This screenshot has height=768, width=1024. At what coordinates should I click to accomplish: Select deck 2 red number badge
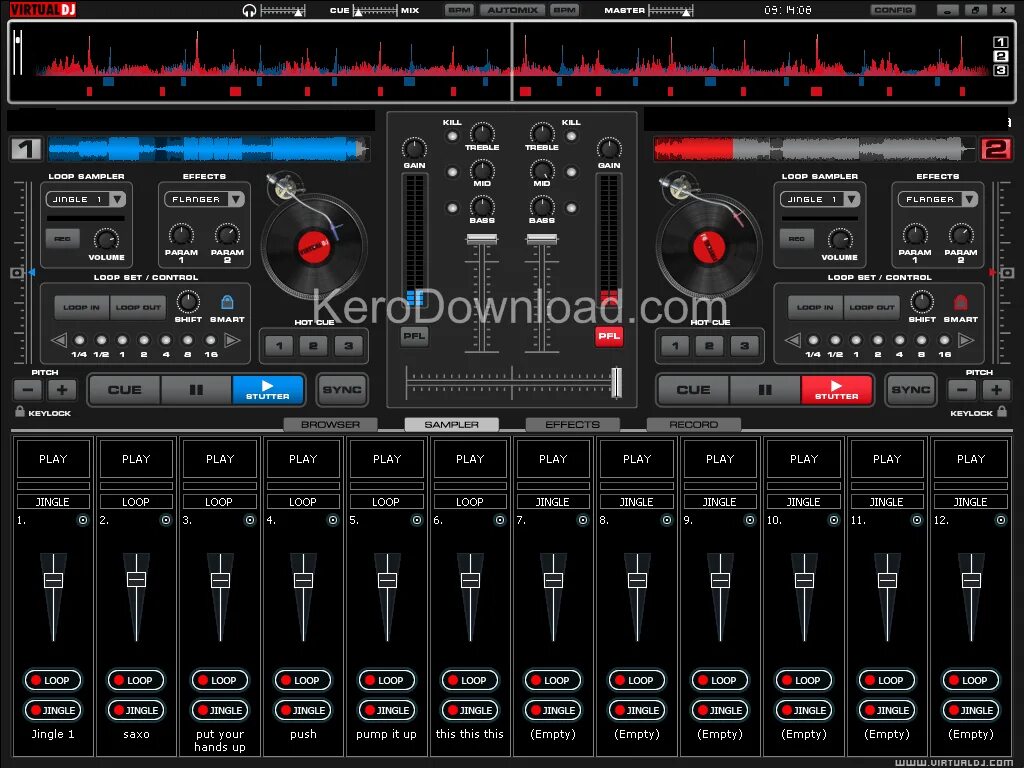[996, 149]
